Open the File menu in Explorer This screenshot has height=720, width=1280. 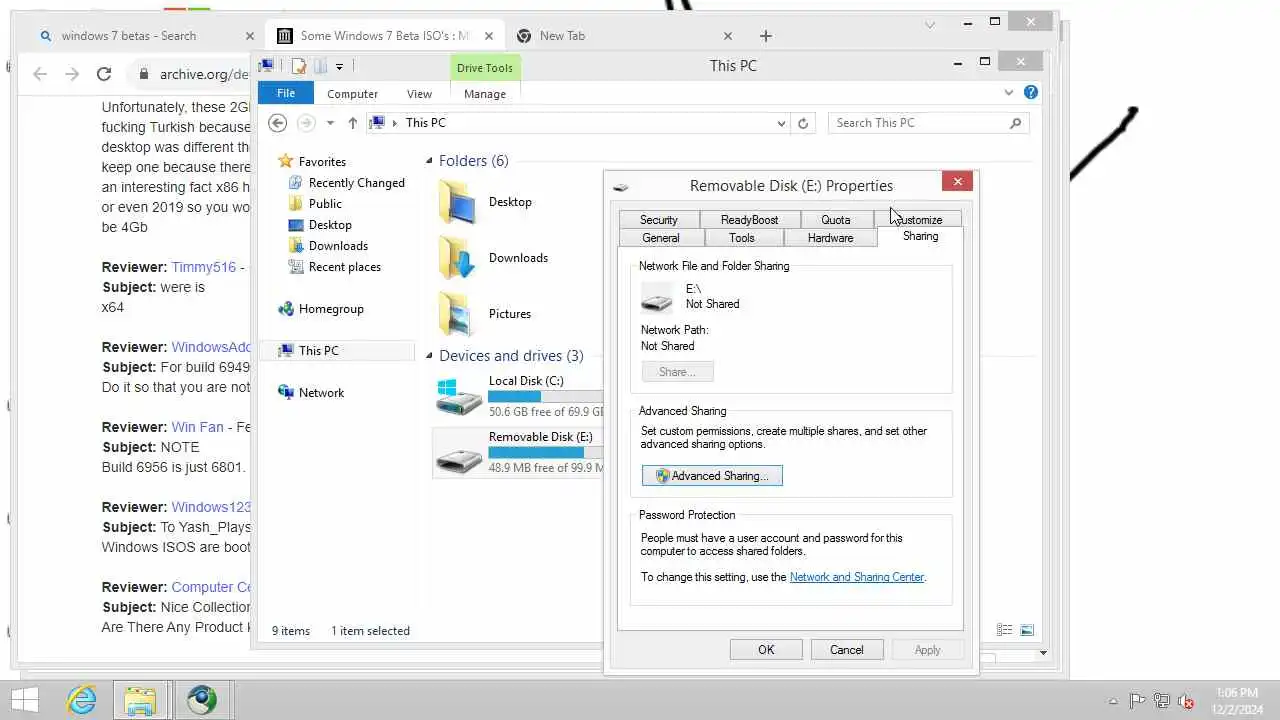(286, 93)
